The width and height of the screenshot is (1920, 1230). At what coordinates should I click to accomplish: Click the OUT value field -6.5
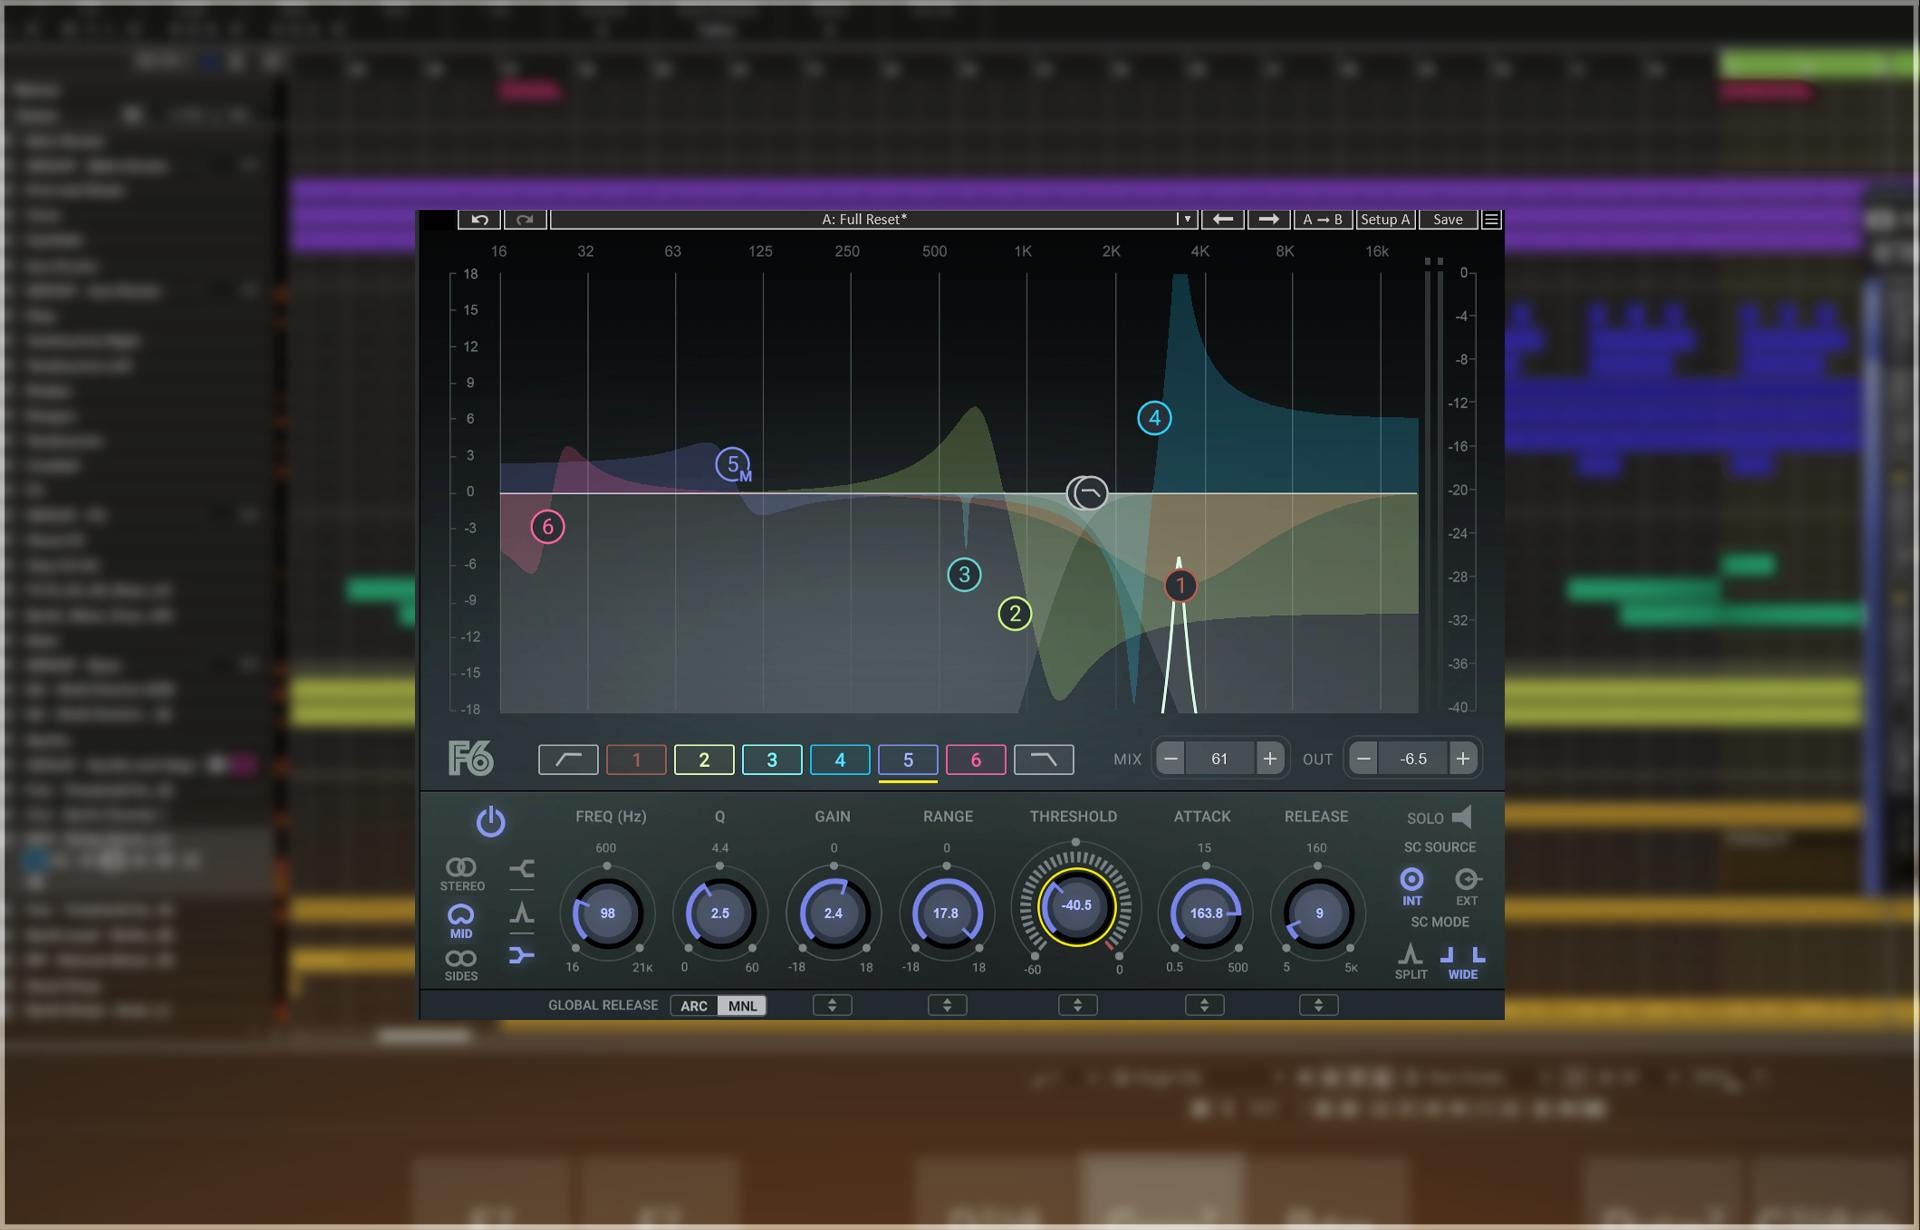[1413, 759]
